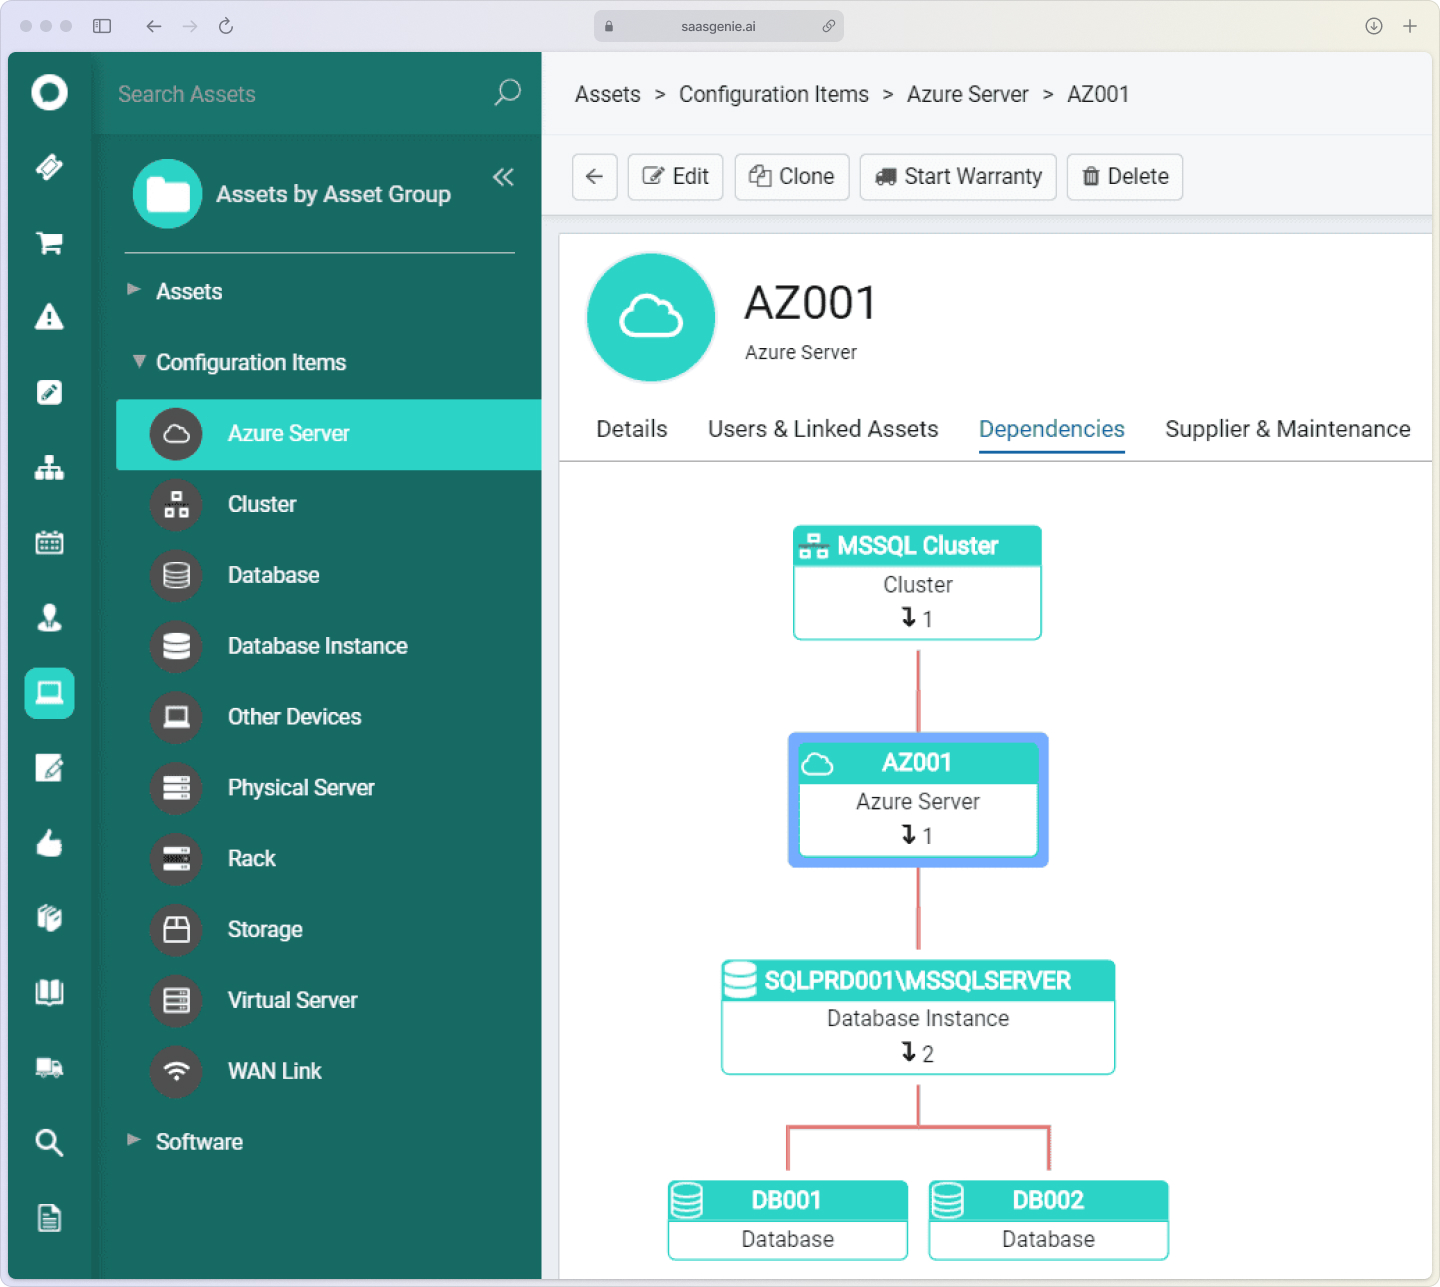This screenshot has height=1287, width=1440.
Task: Collapse sidebar with double chevron icon
Action: (x=503, y=177)
